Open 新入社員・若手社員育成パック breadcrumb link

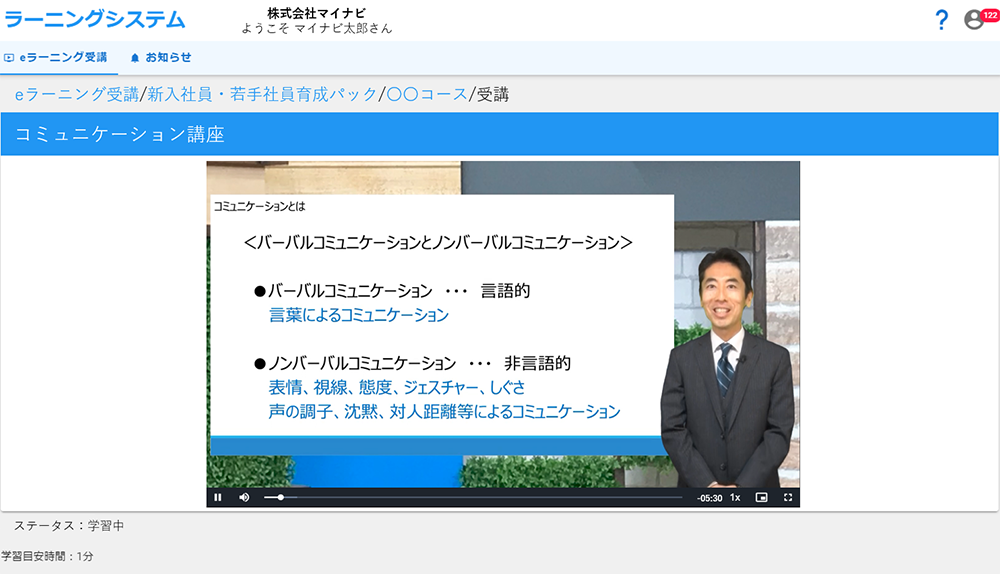tap(262, 94)
